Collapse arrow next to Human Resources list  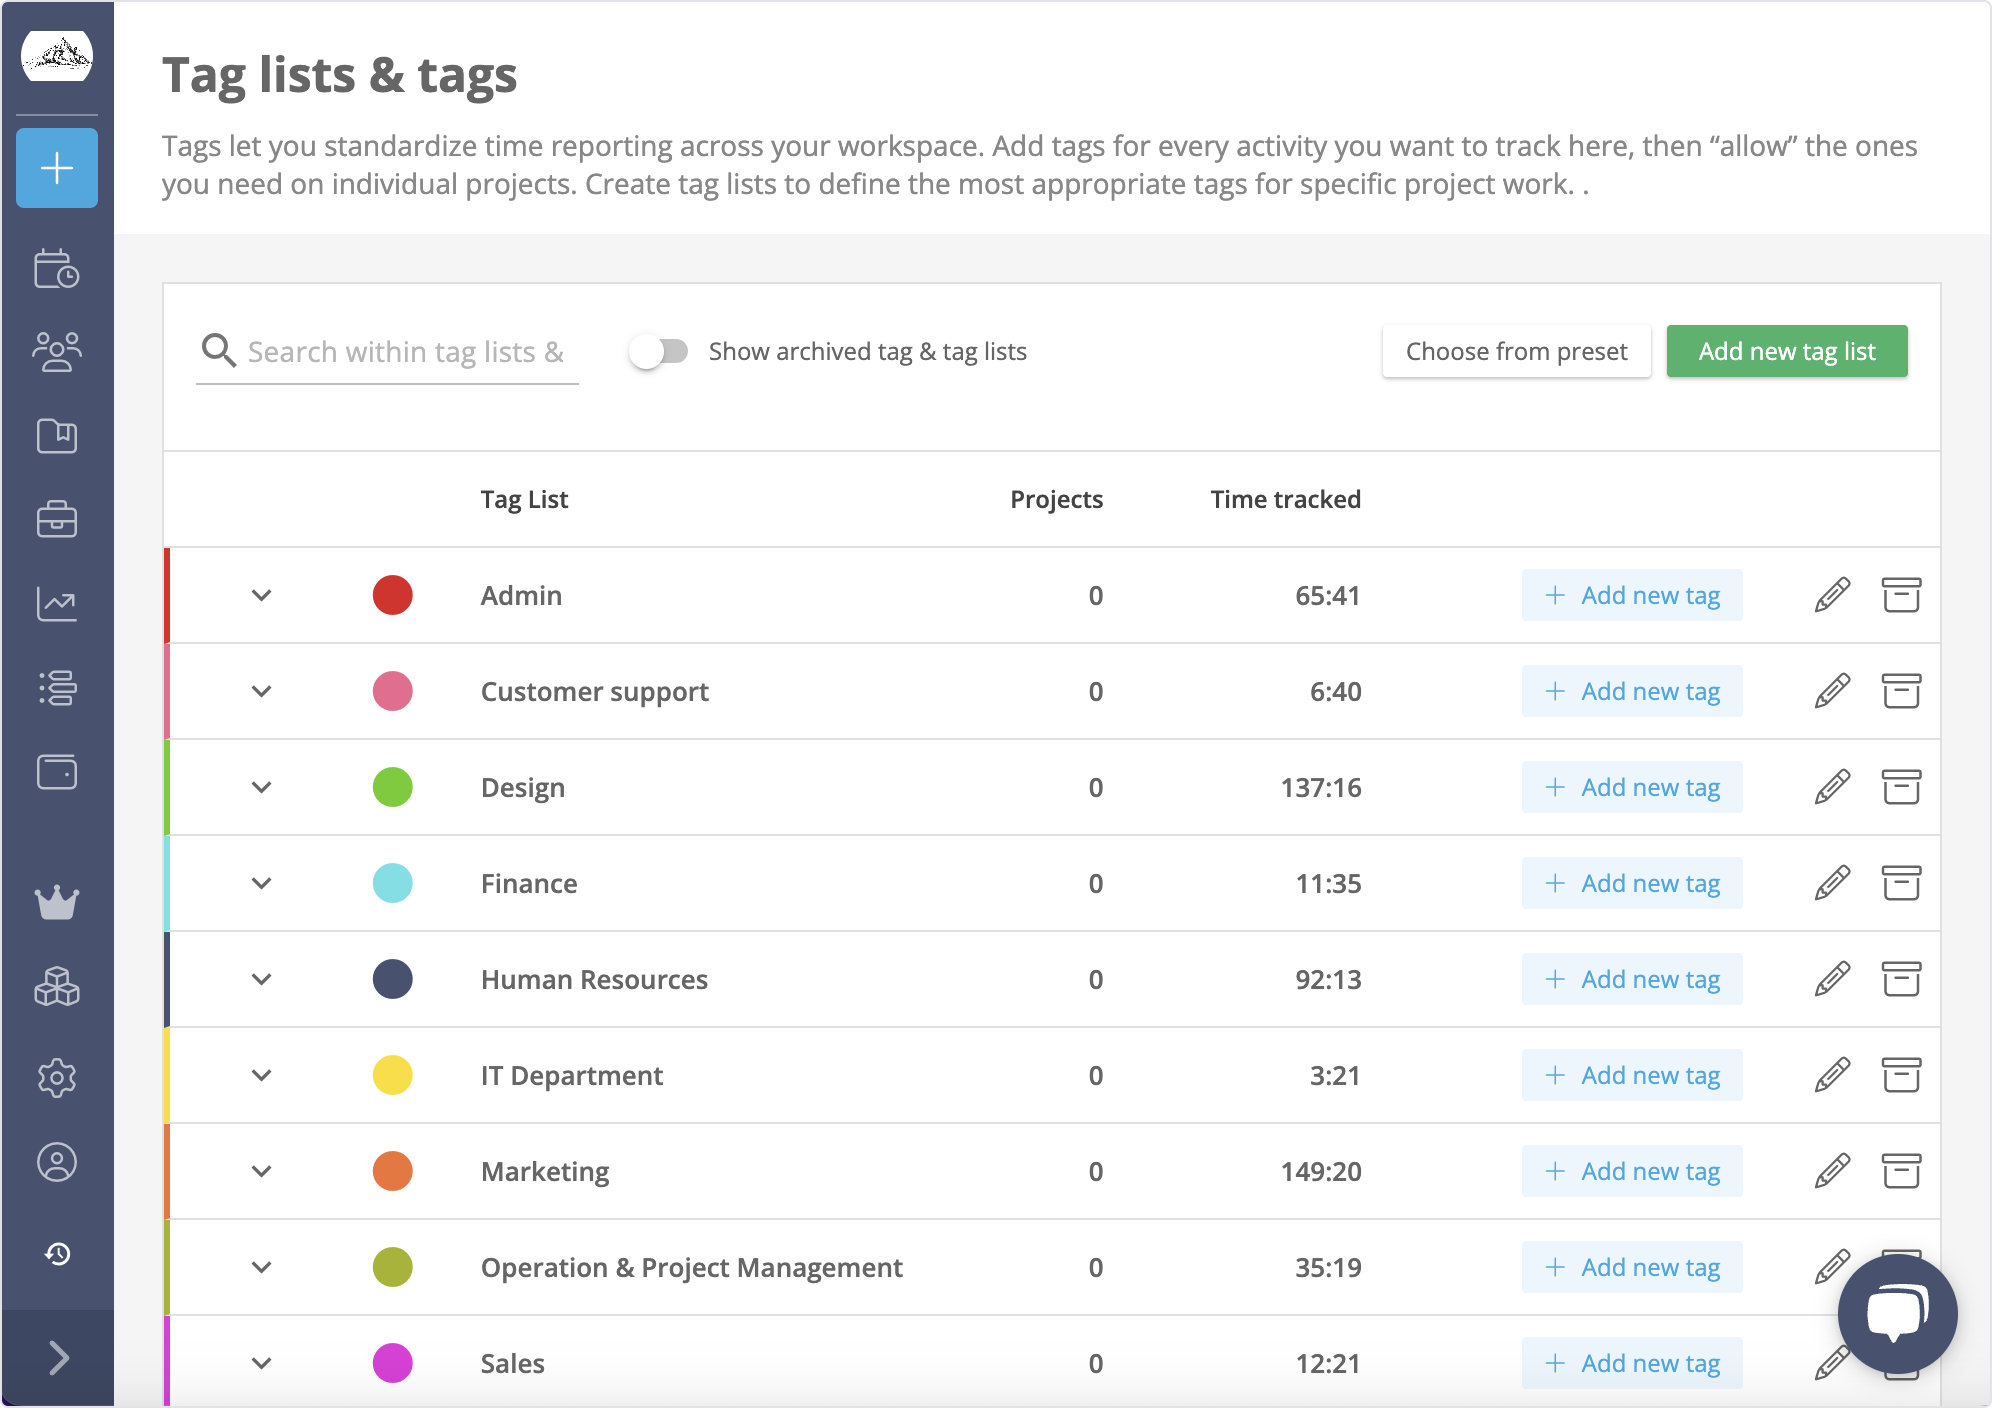coord(262,979)
